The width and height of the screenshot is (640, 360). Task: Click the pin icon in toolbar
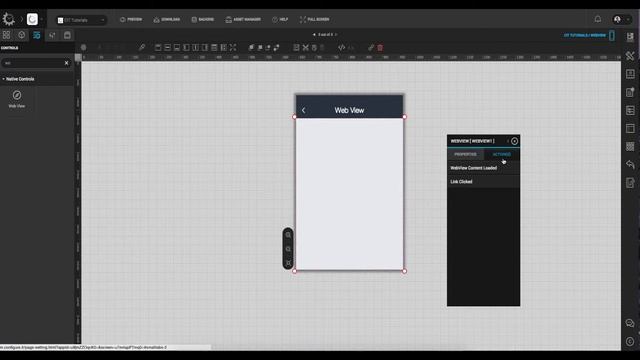point(142,48)
